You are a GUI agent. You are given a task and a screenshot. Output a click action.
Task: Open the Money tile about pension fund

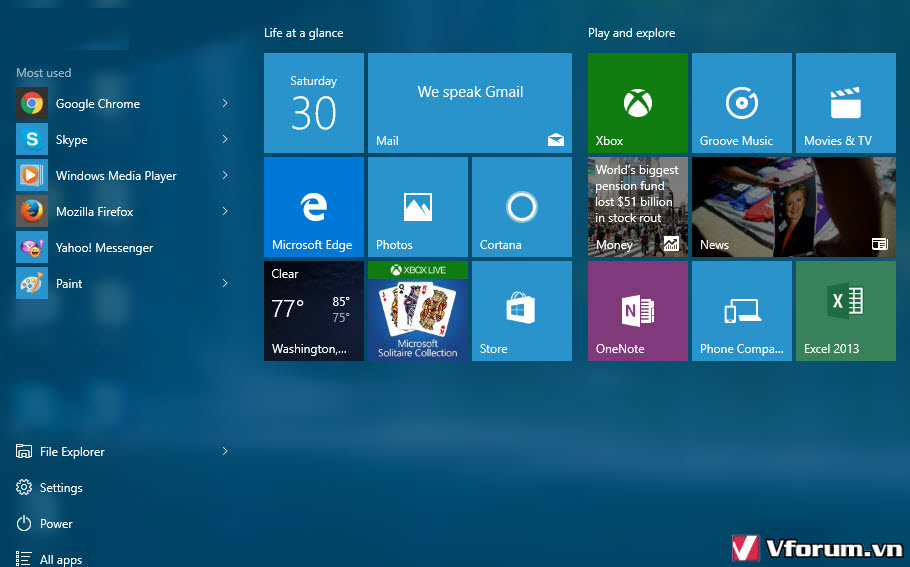tap(638, 207)
